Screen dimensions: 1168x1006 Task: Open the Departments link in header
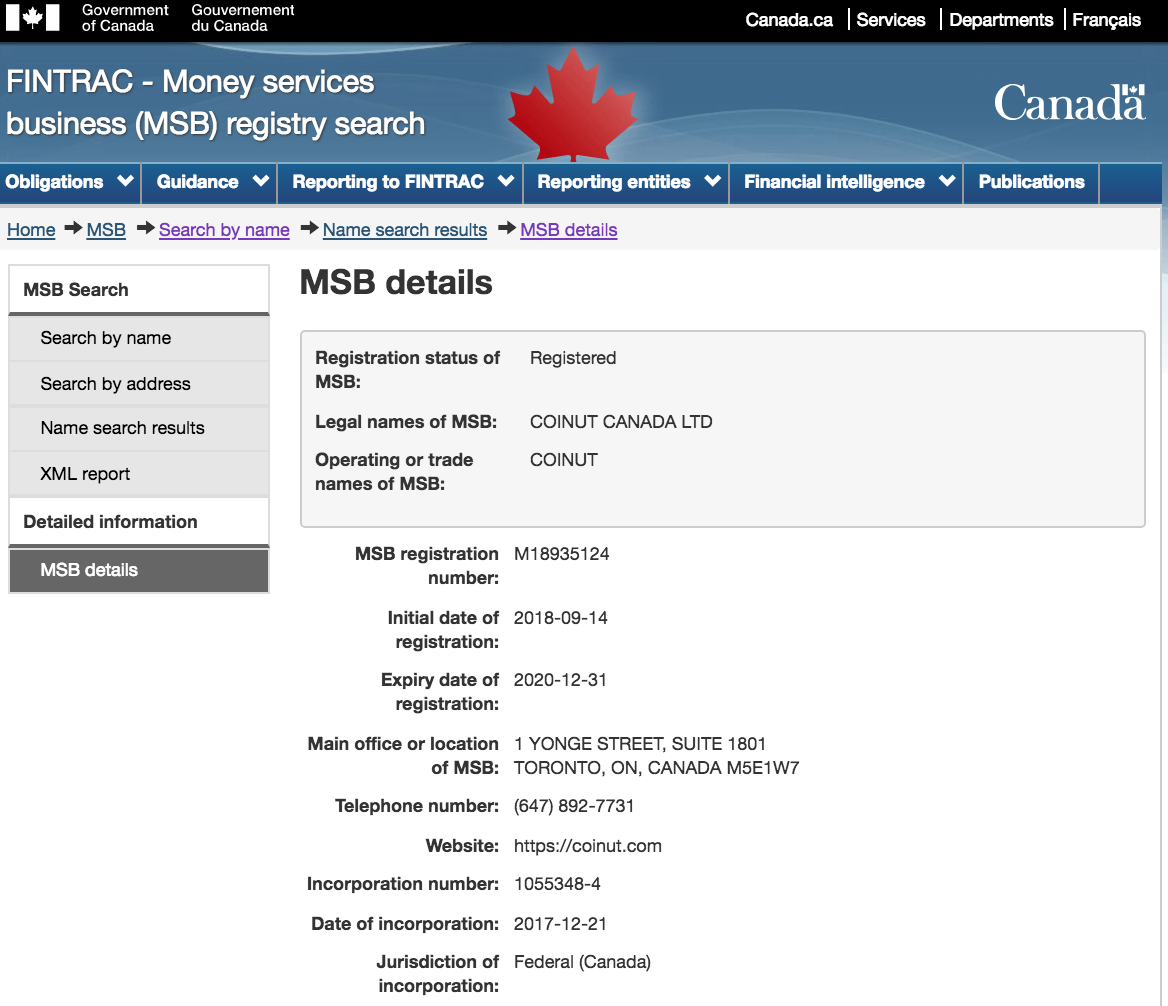click(x=1001, y=20)
